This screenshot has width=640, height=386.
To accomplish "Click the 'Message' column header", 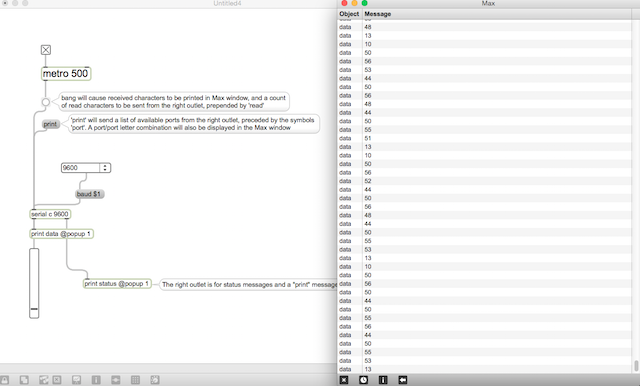I will pyautogui.click(x=378, y=14).
